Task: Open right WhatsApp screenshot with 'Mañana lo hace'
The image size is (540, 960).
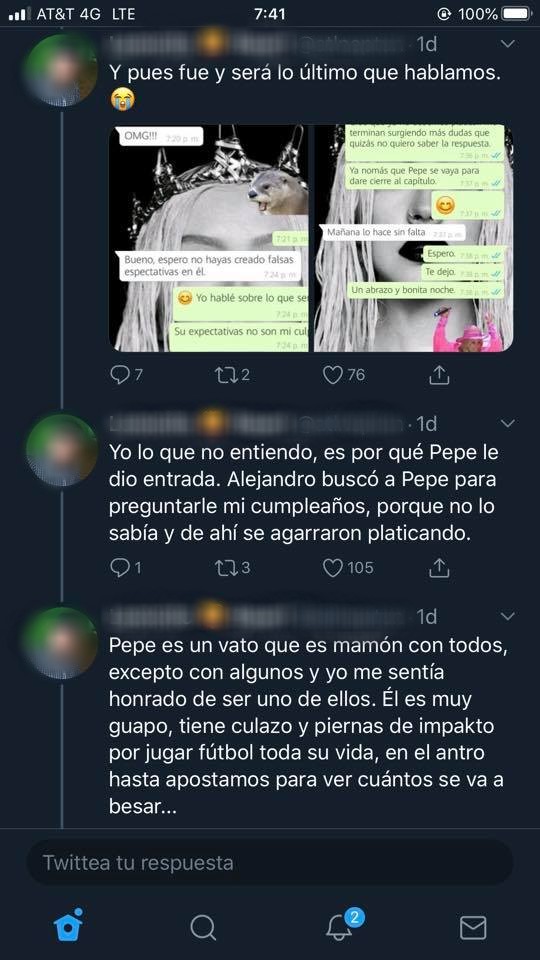Action: 414,238
